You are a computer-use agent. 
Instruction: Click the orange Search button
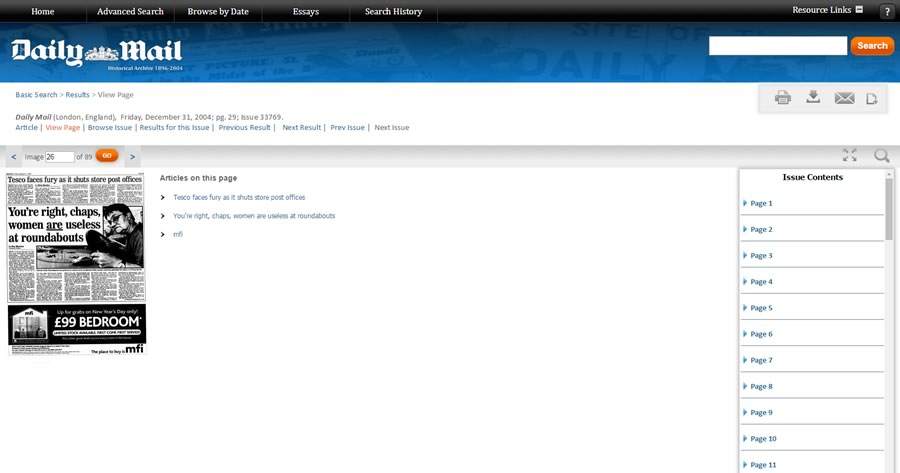[x=872, y=45]
